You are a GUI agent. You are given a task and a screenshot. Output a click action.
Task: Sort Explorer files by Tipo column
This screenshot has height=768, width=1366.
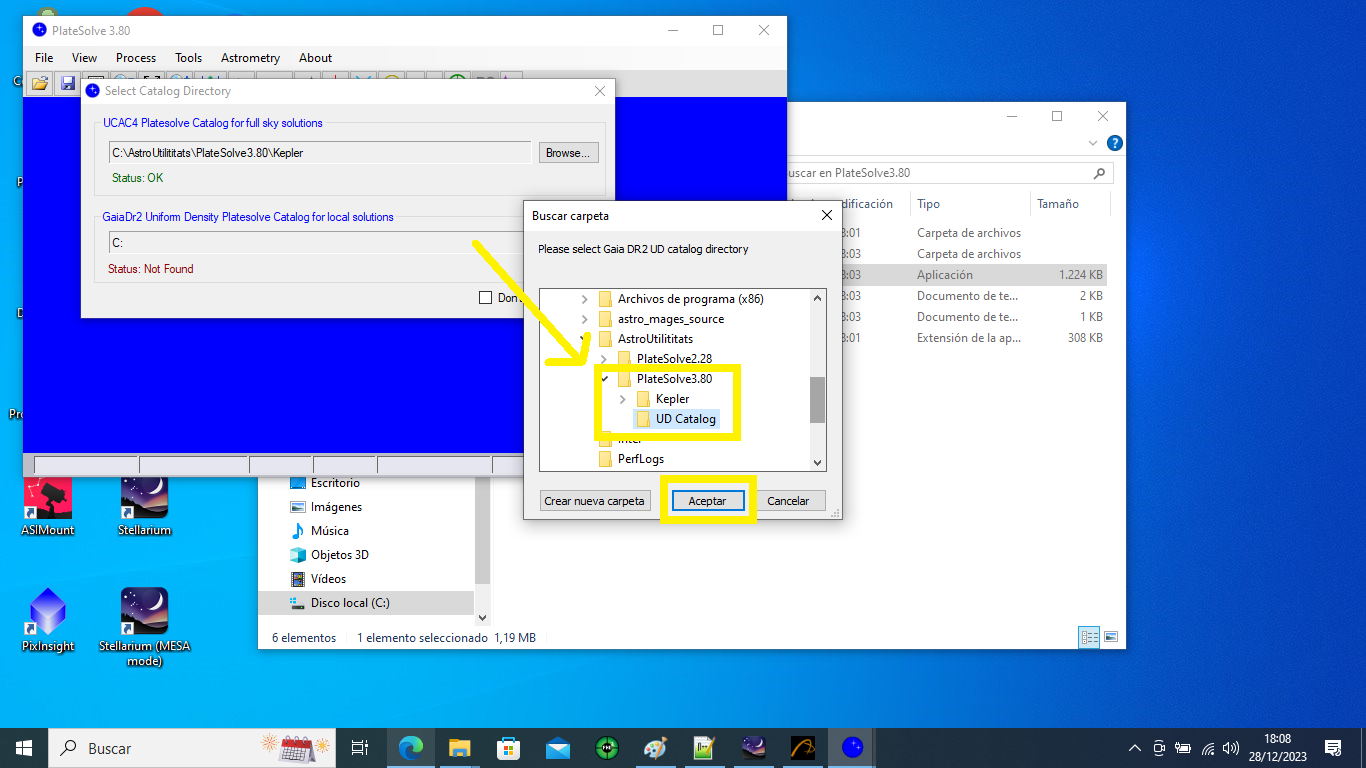point(928,204)
